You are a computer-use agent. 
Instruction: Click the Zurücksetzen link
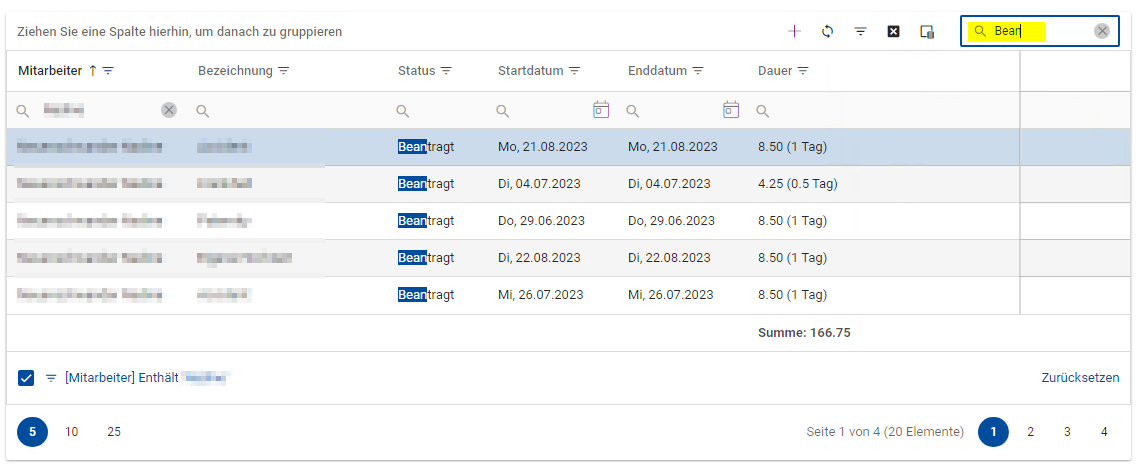1080,378
